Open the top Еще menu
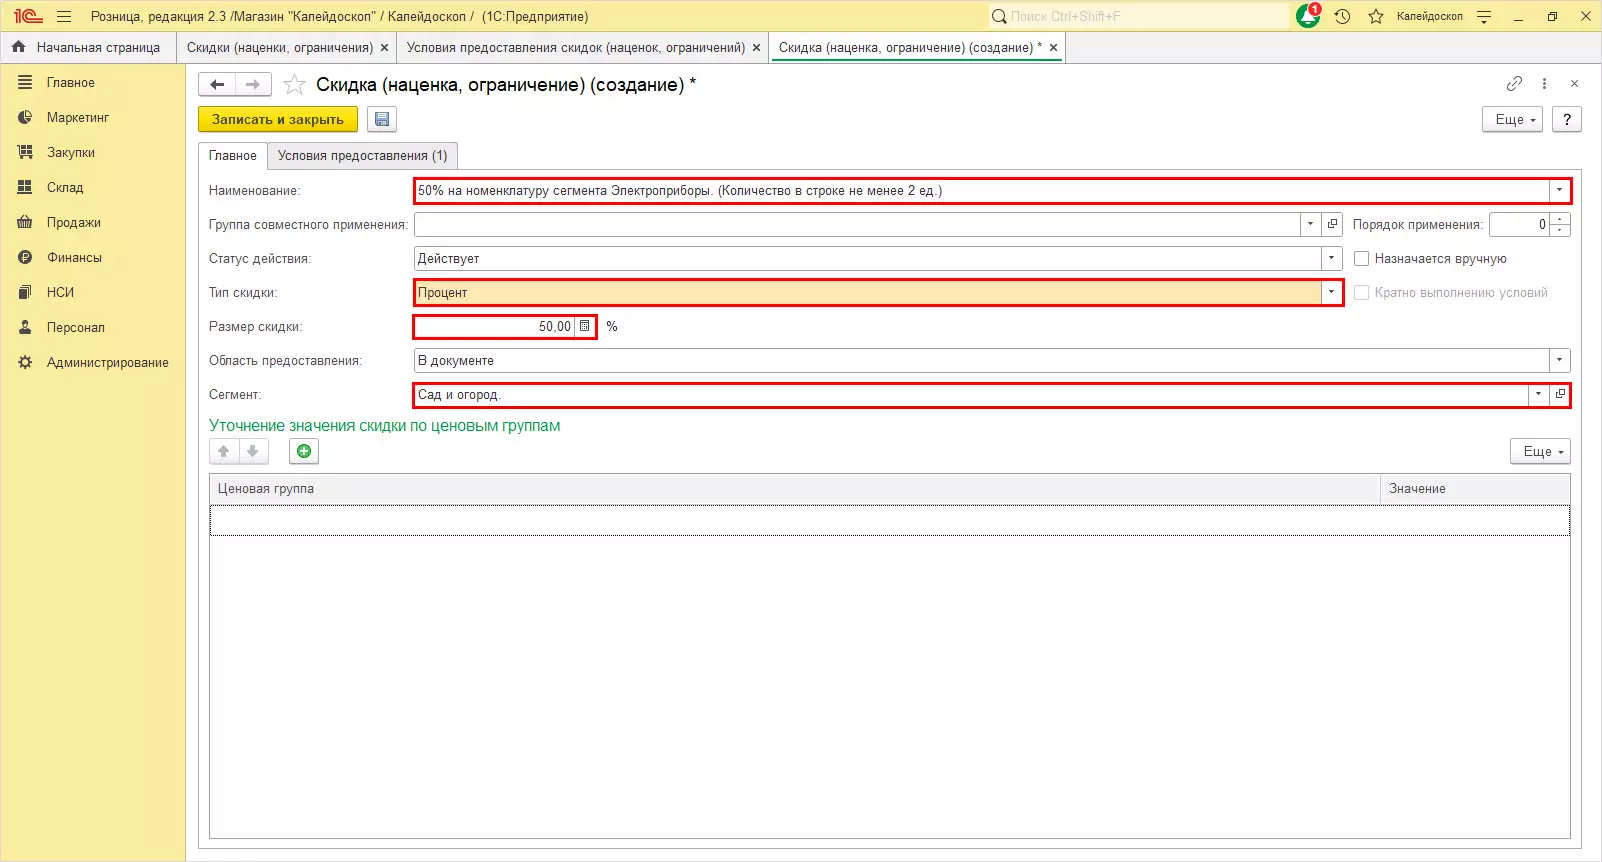Image resolution: width=1602 pixels, height=862 pixels. click(1512, 119)
